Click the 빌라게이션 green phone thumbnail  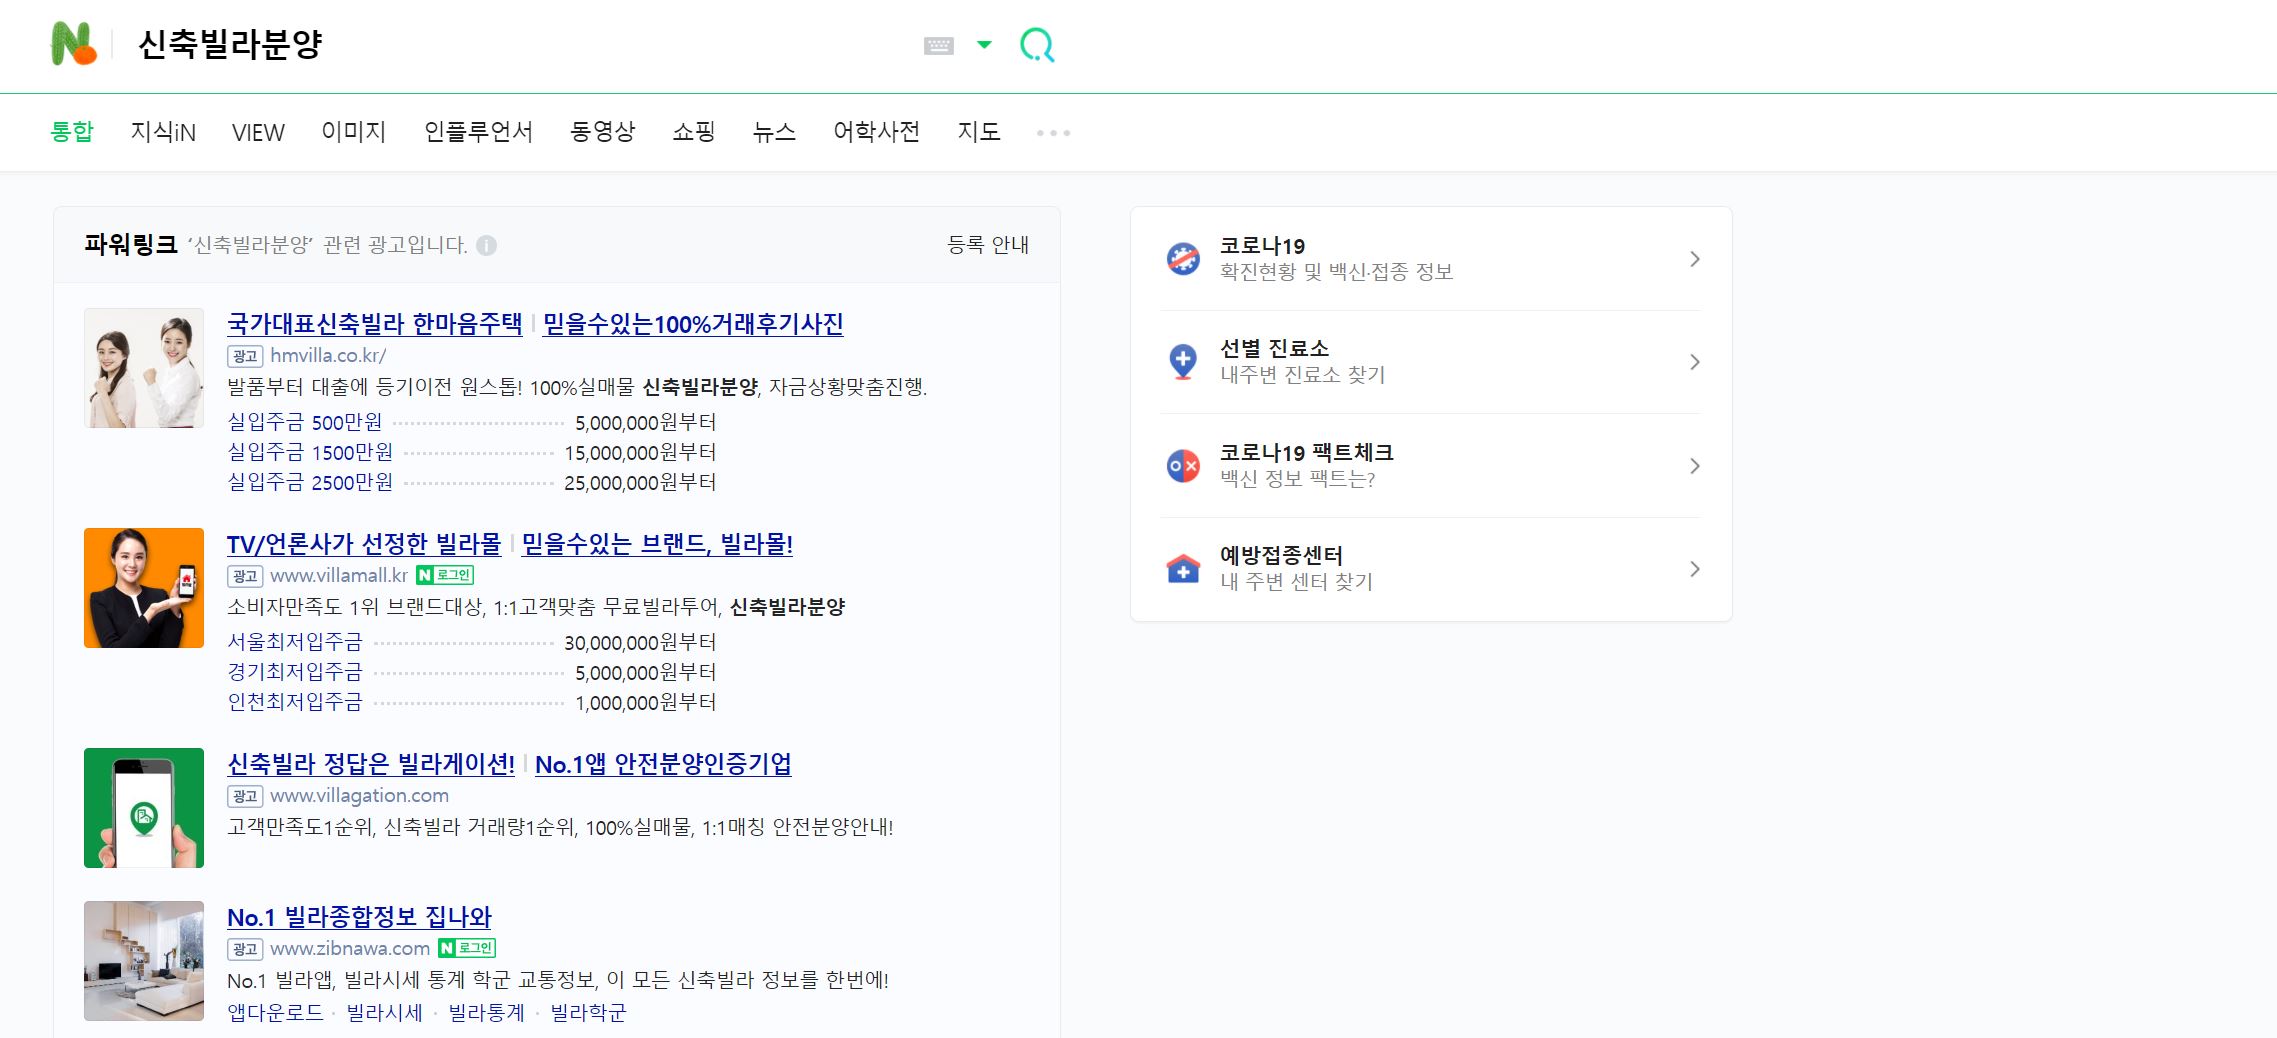tap(144, 808)
